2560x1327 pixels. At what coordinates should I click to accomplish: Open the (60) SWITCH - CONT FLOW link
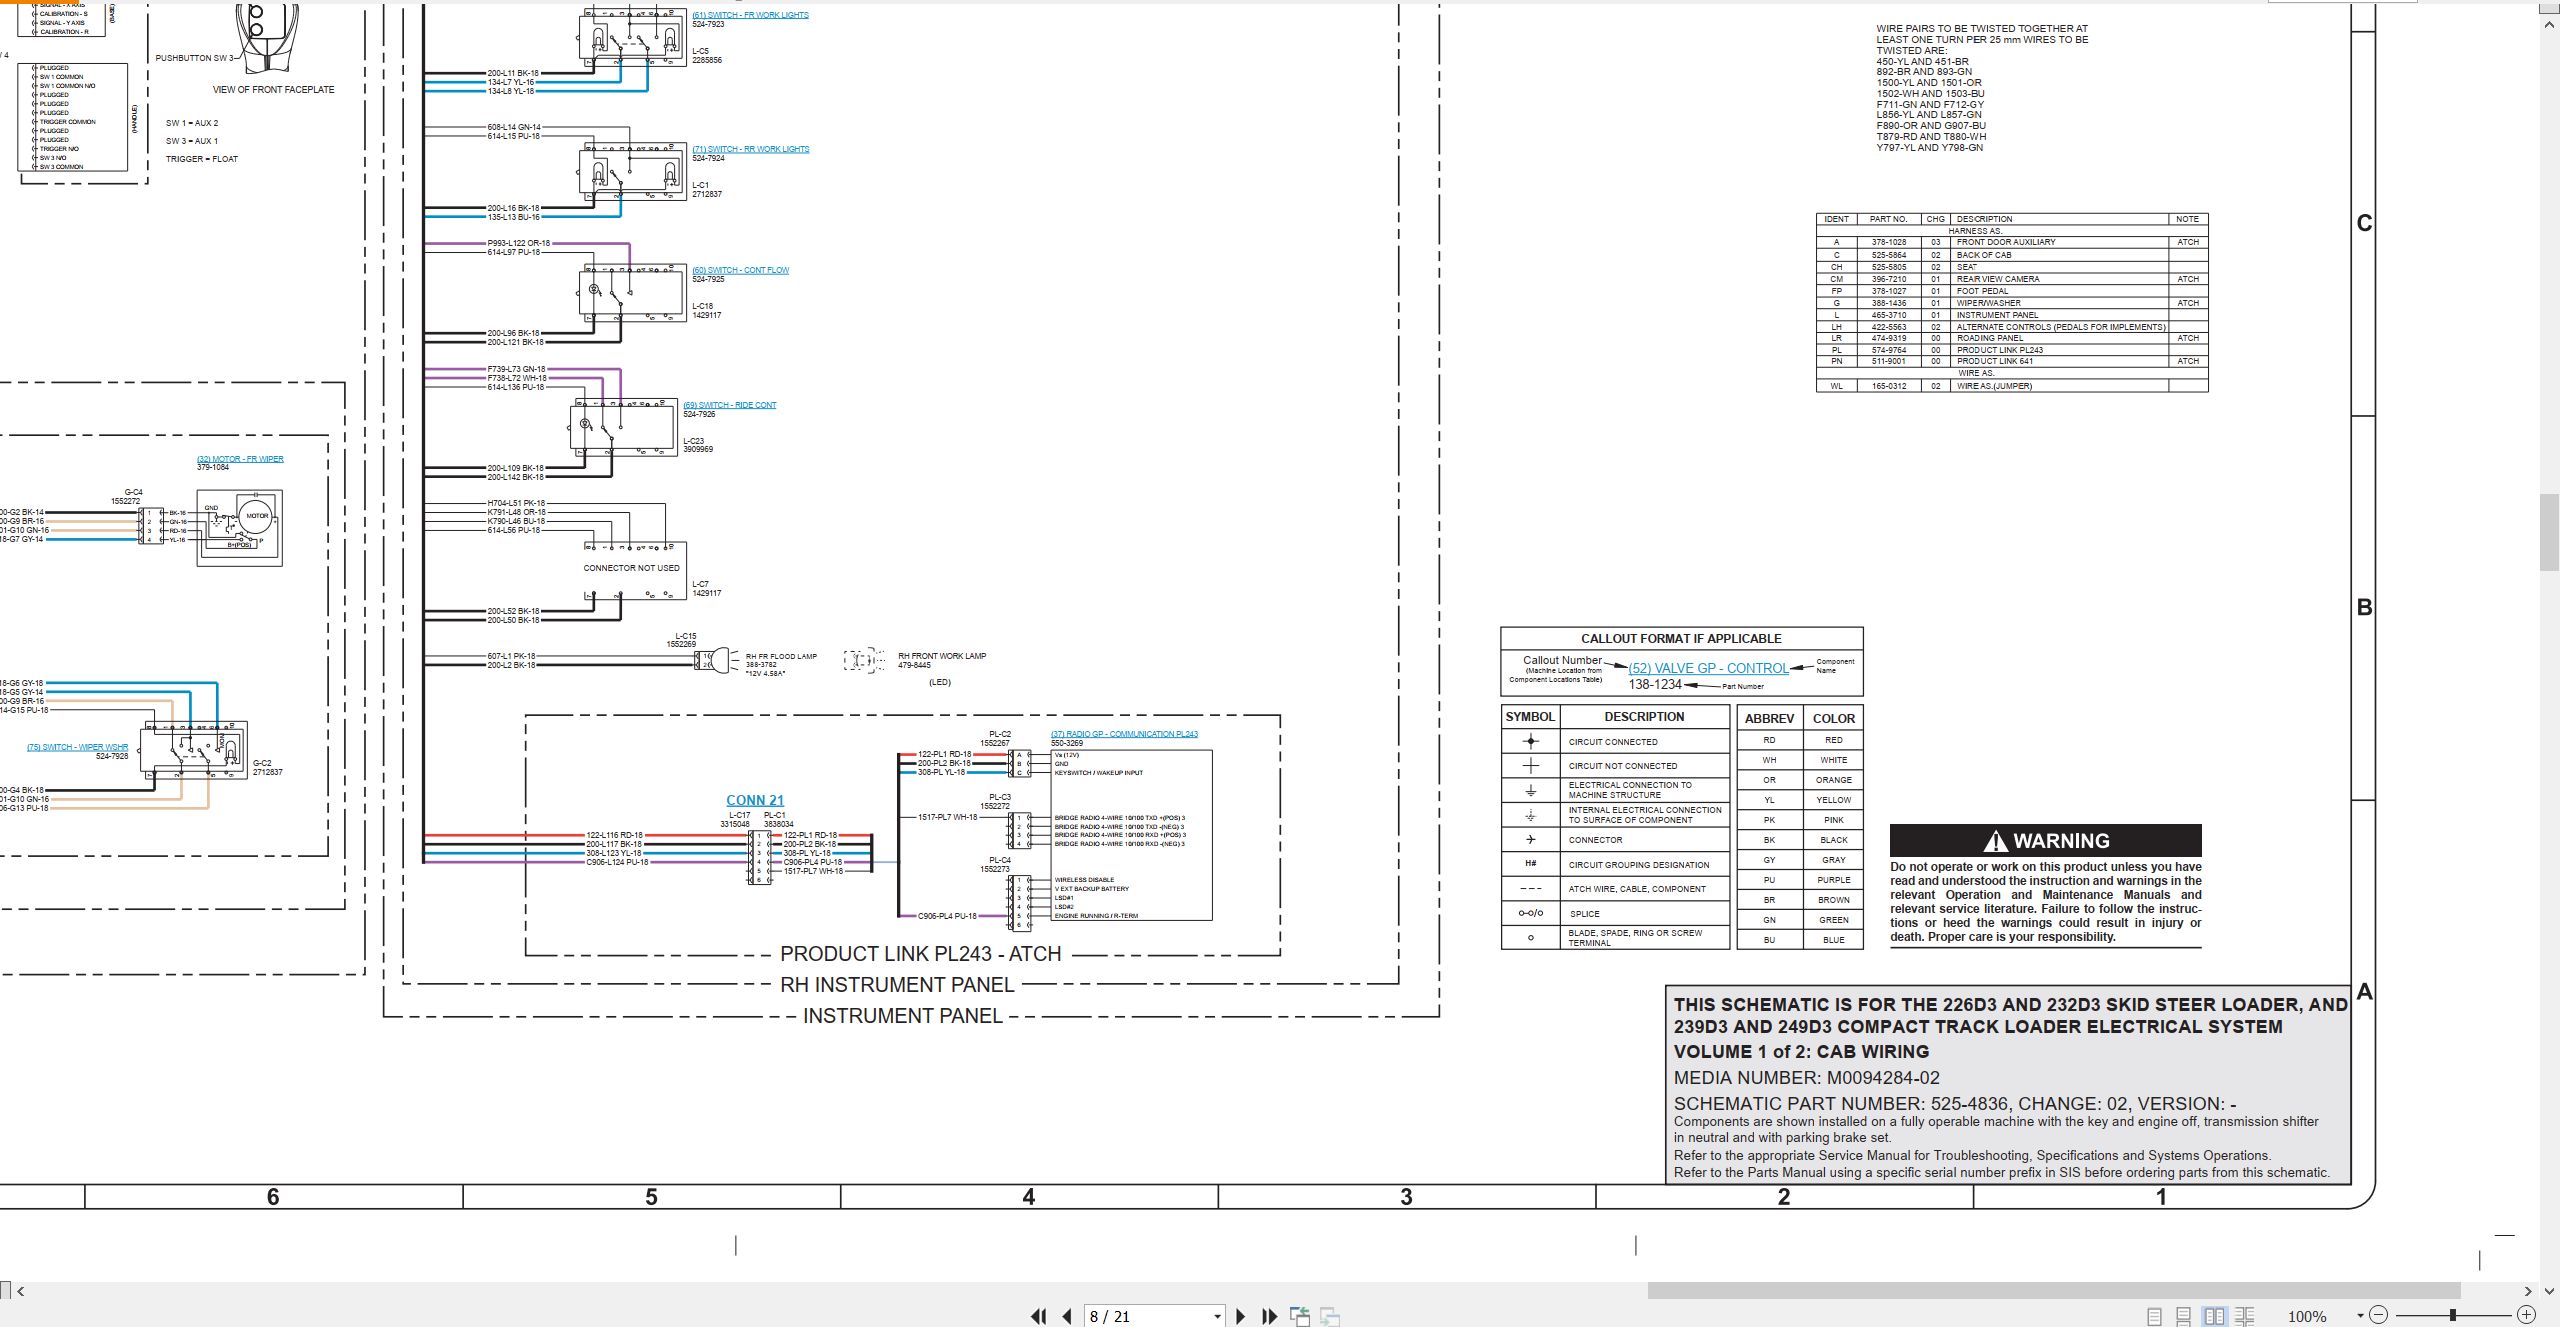coord(740,270)
